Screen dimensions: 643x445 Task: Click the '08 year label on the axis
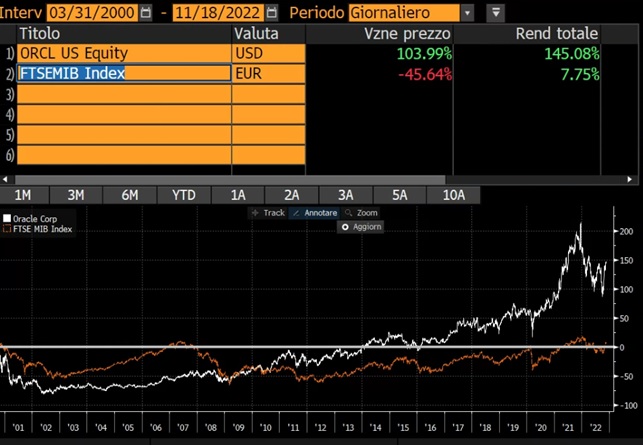(210, 427)
